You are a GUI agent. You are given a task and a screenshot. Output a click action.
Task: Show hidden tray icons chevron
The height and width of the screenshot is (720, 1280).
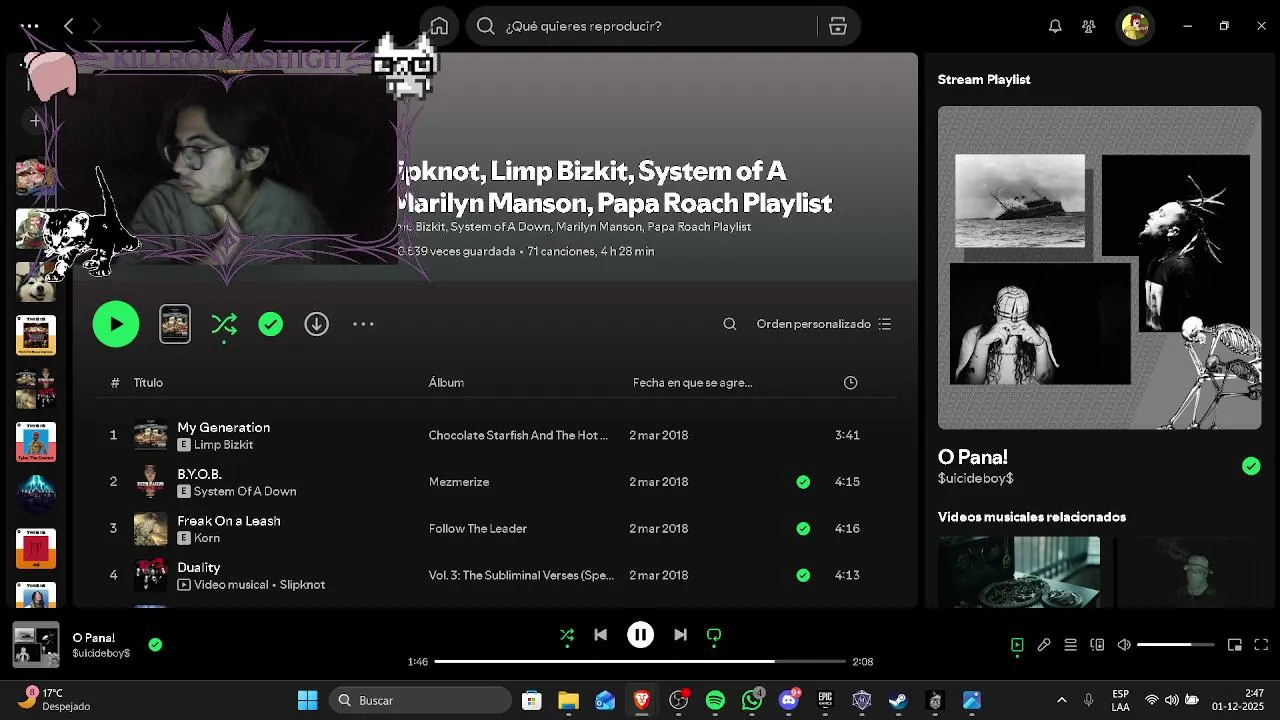1061,700
